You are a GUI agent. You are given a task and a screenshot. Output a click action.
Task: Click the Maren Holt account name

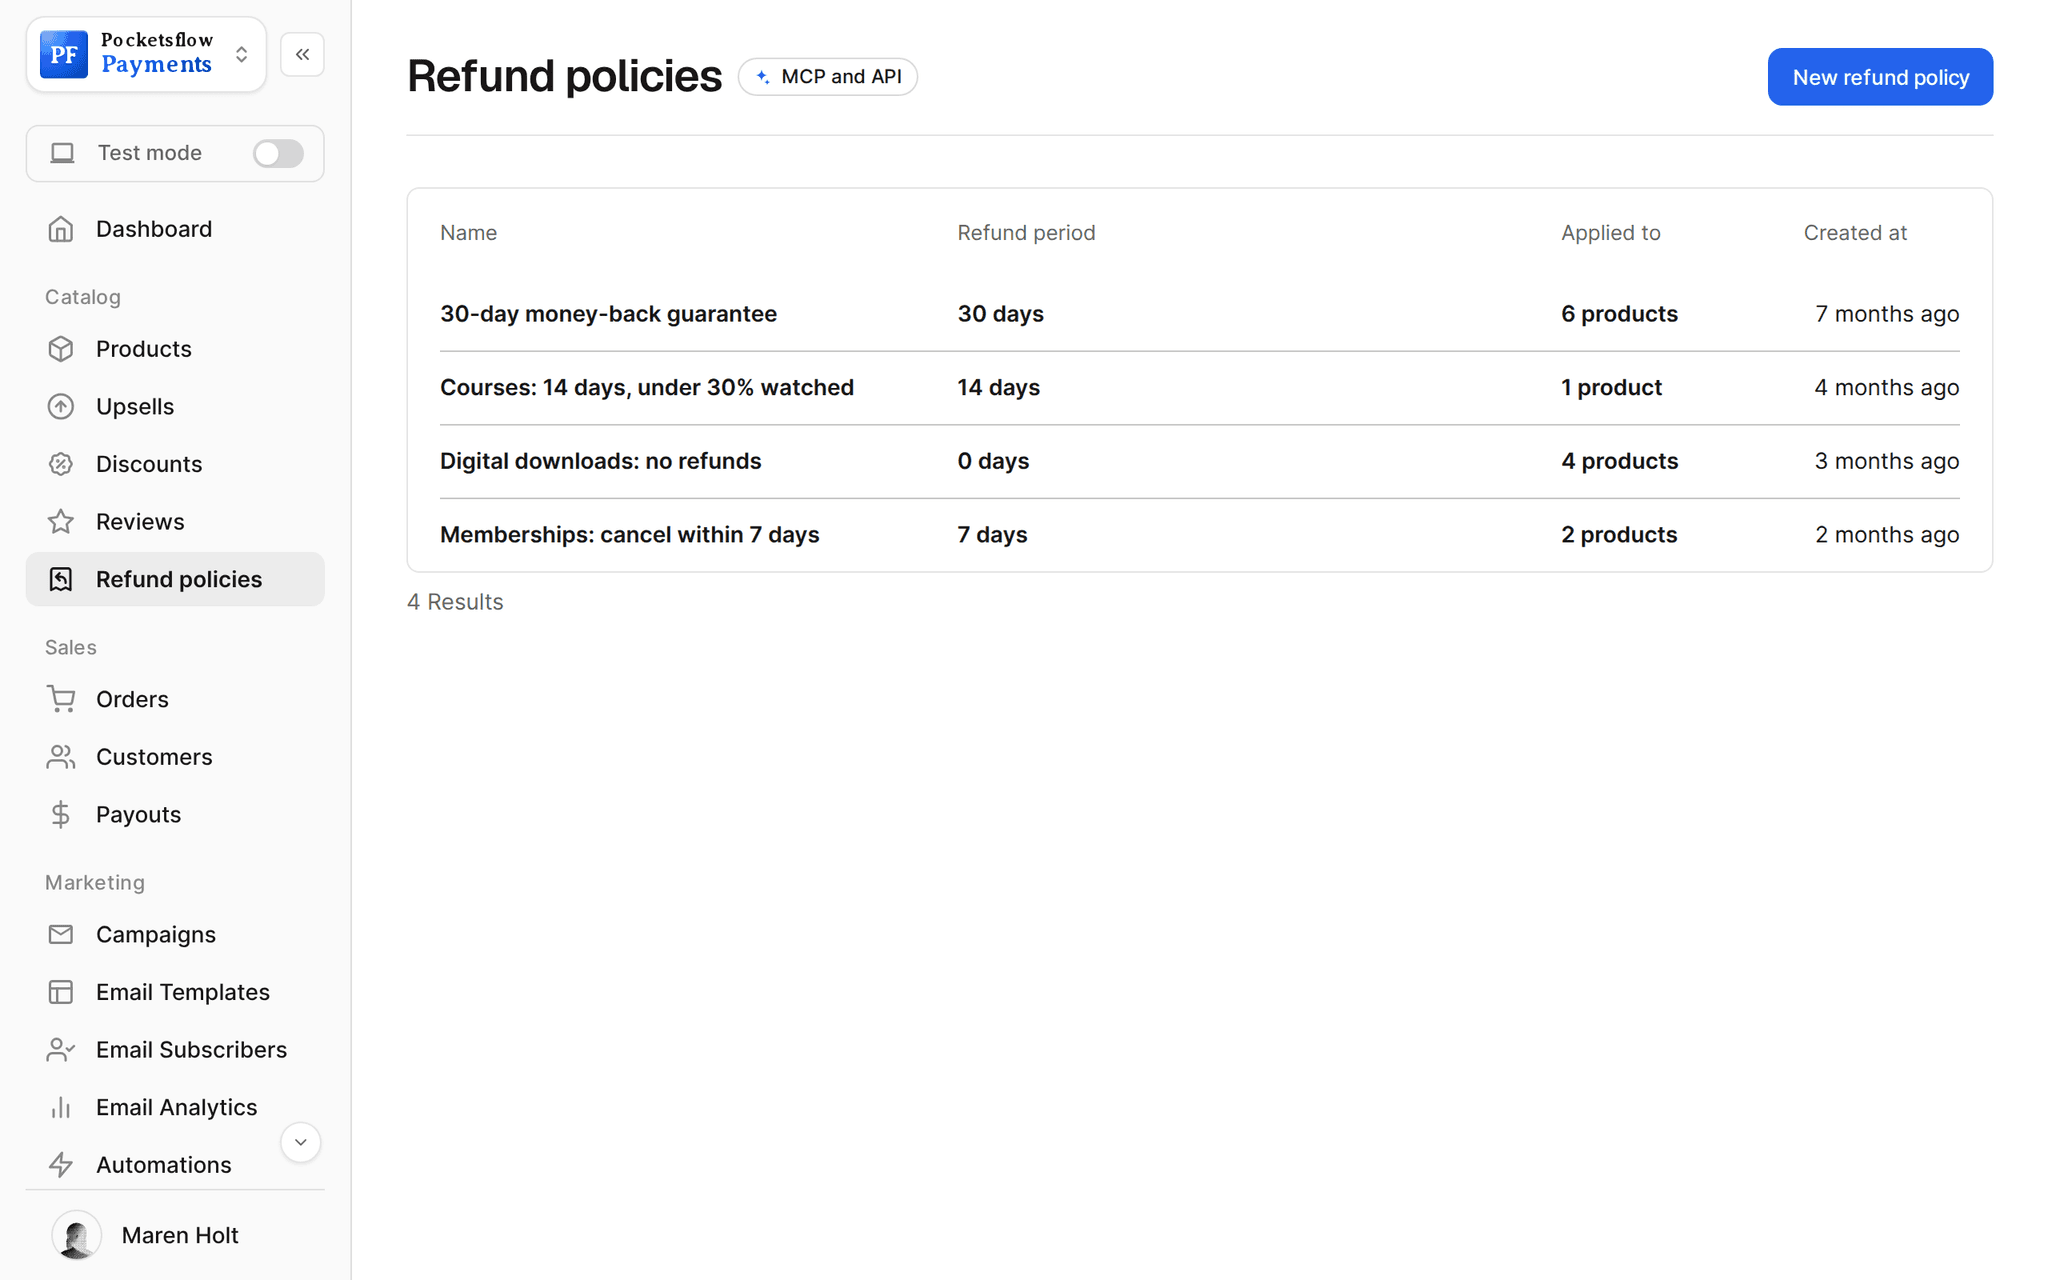[180, 1235]
